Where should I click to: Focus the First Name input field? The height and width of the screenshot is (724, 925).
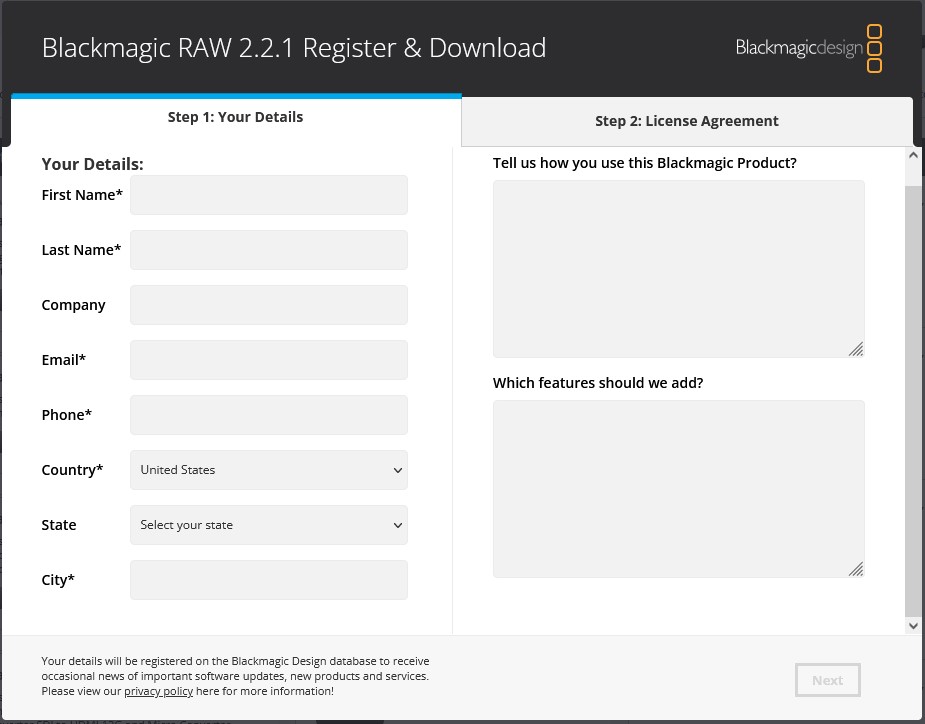point(268,195)
